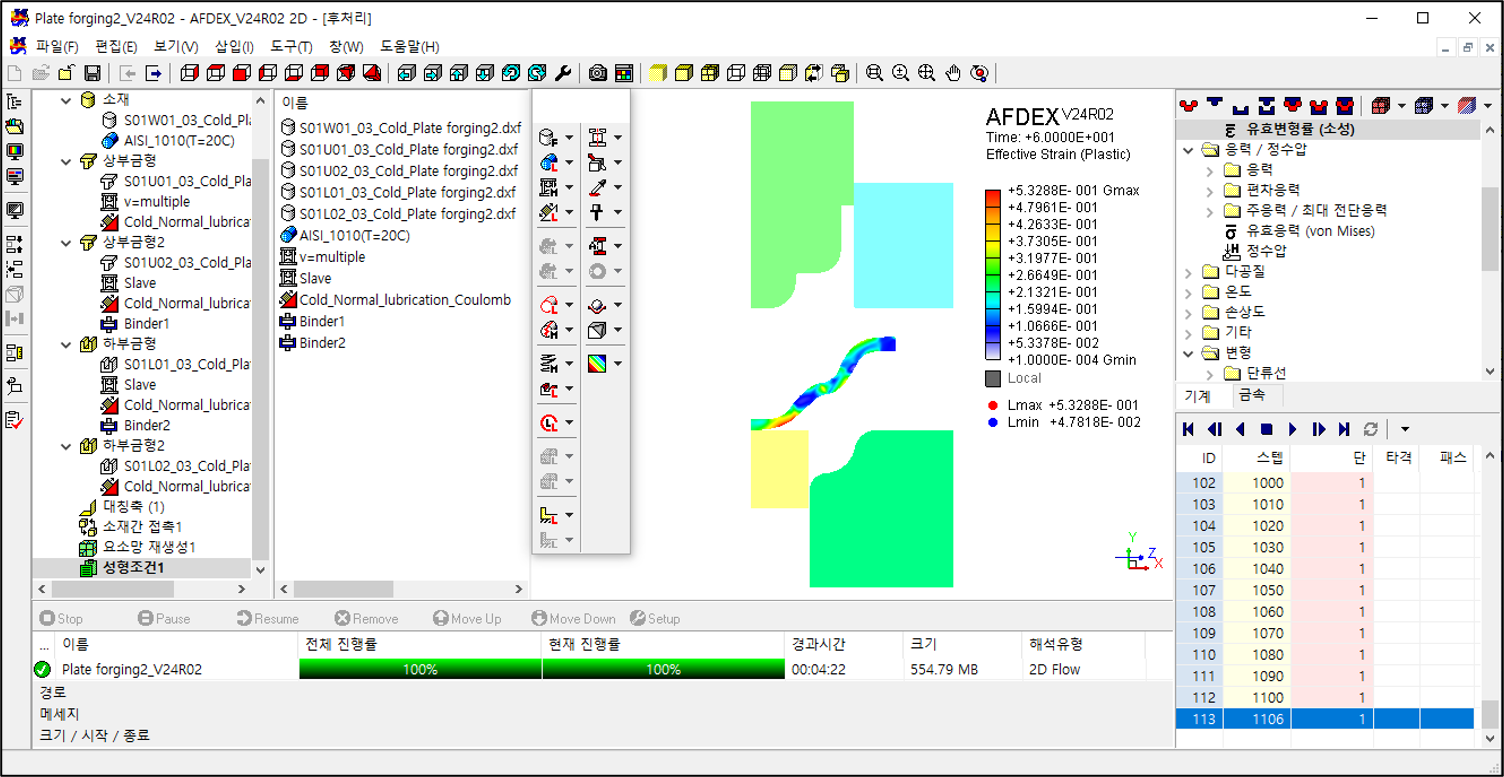Select 유효응력 (von Mises) result item
The width and height of the screenshot is (1504, 777).
(x=1310, y=231)
